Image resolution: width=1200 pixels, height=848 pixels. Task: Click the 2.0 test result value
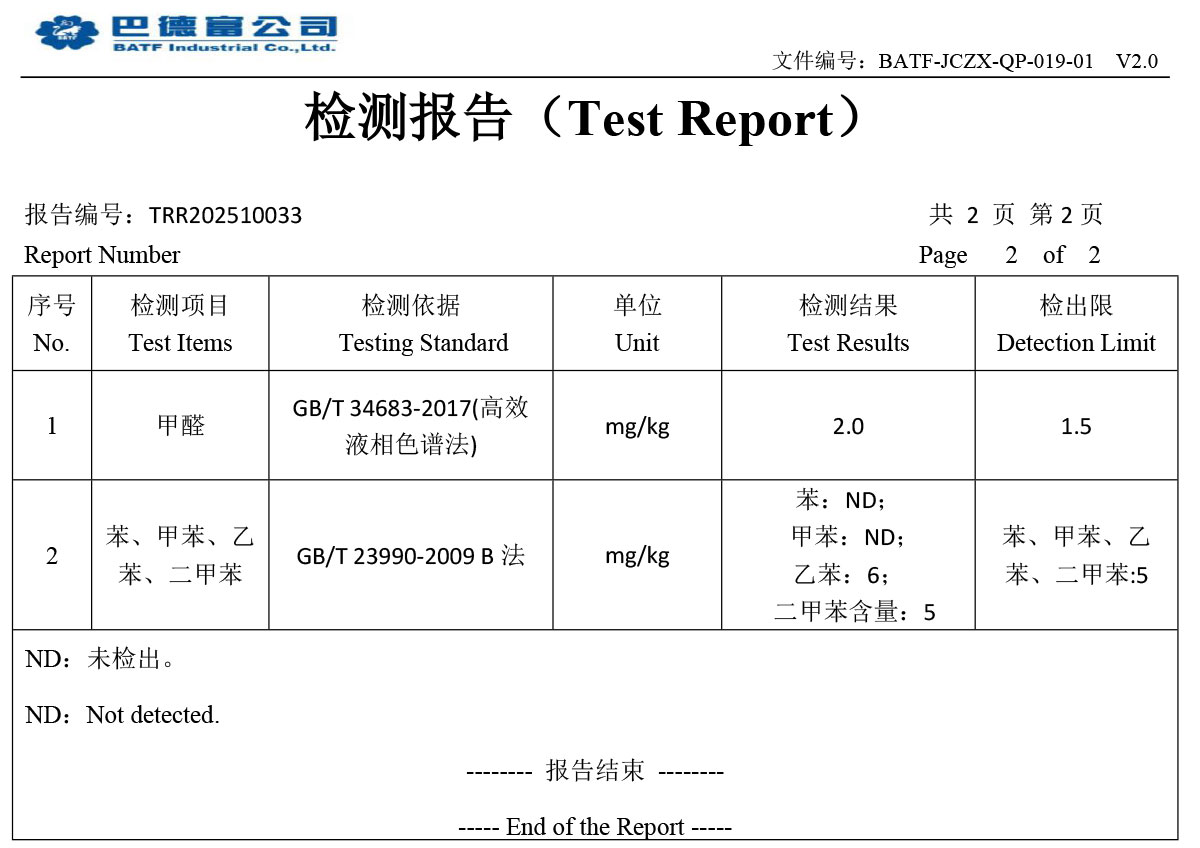(848, 426)
